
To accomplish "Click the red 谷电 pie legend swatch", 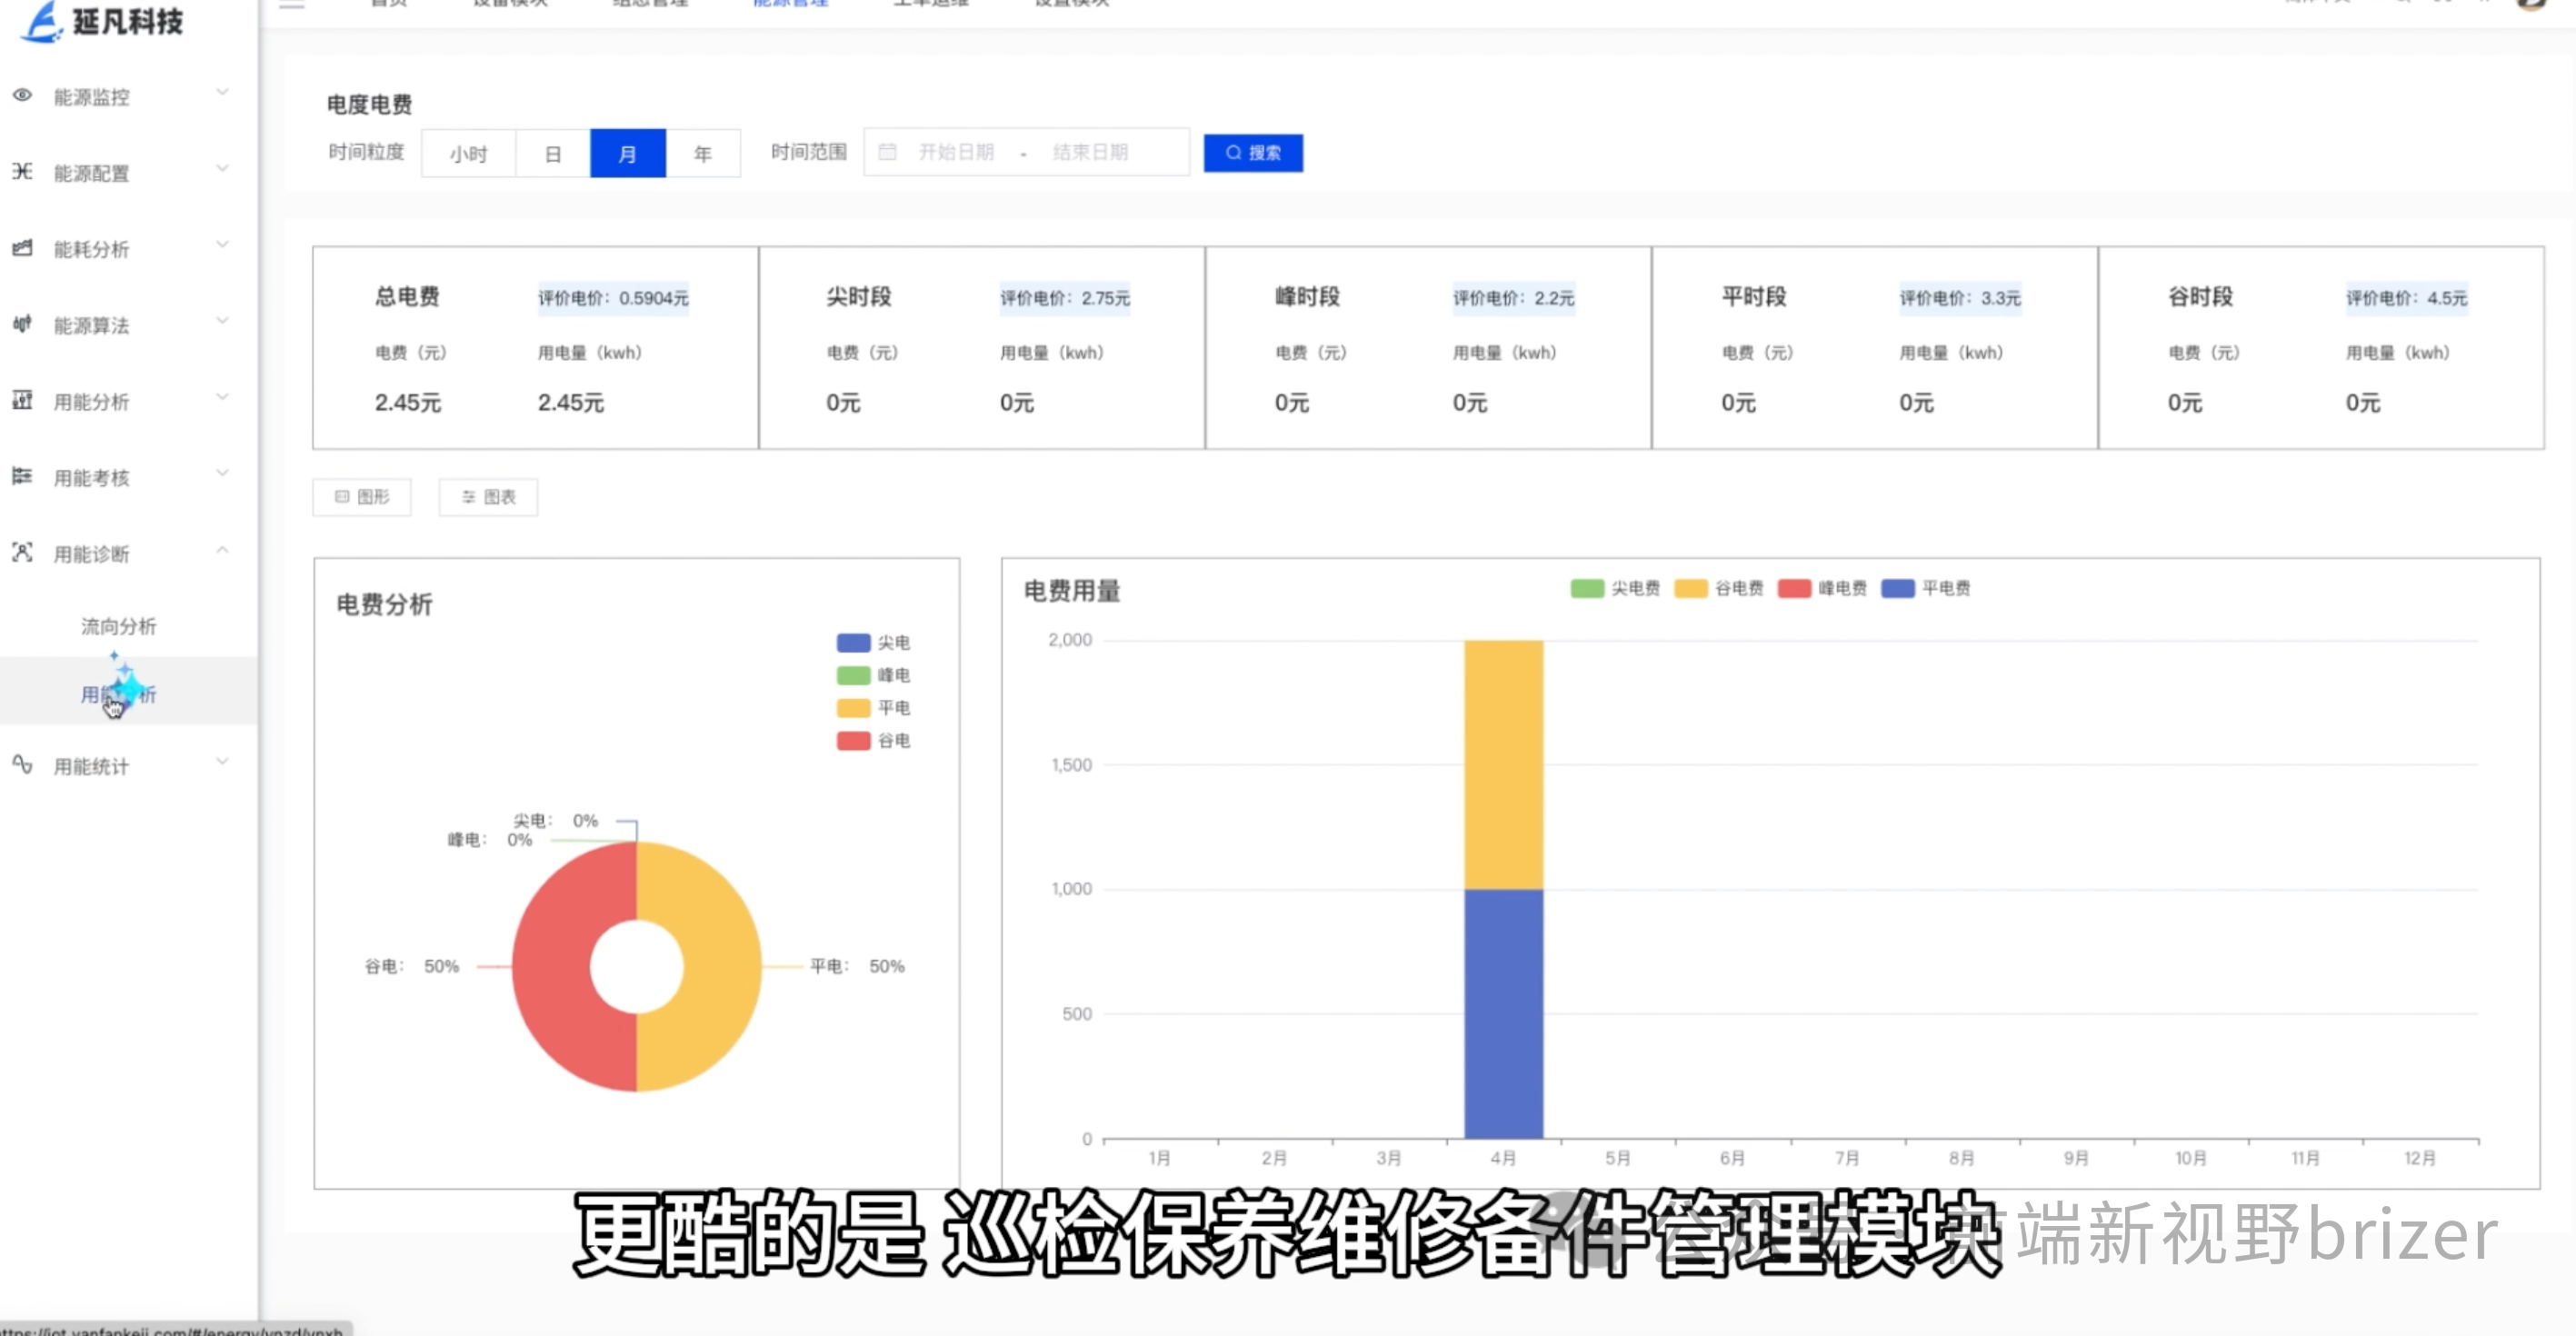I will pyautogui.click(x=853, y=741).
